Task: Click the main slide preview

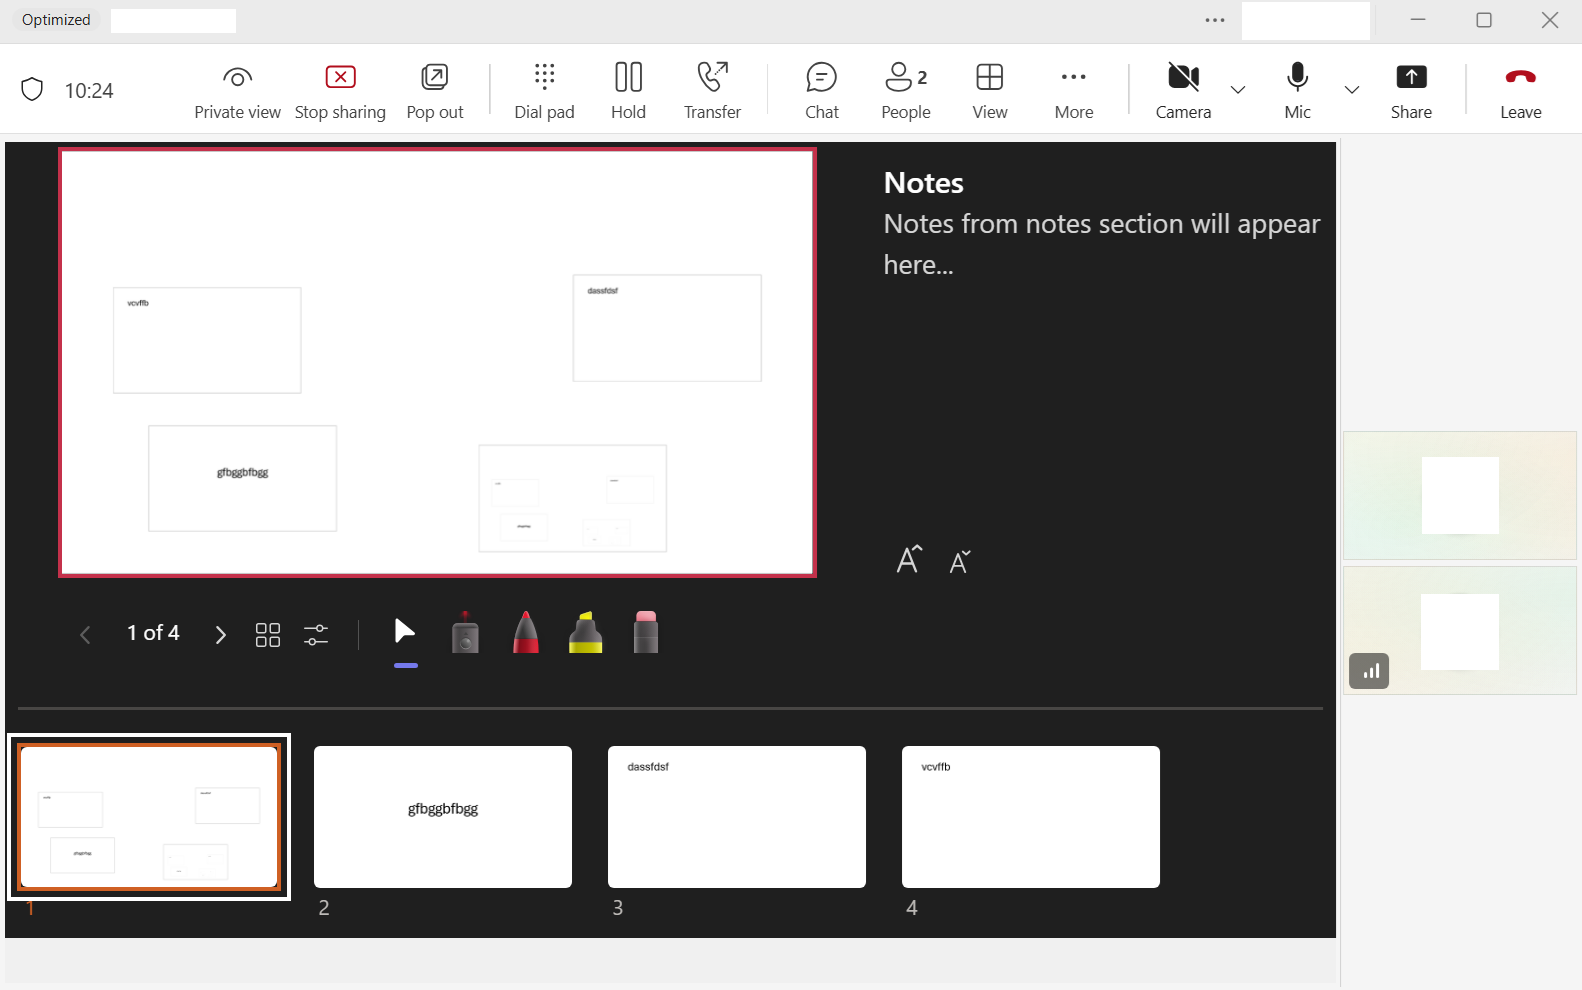Action: pos(437,363)
